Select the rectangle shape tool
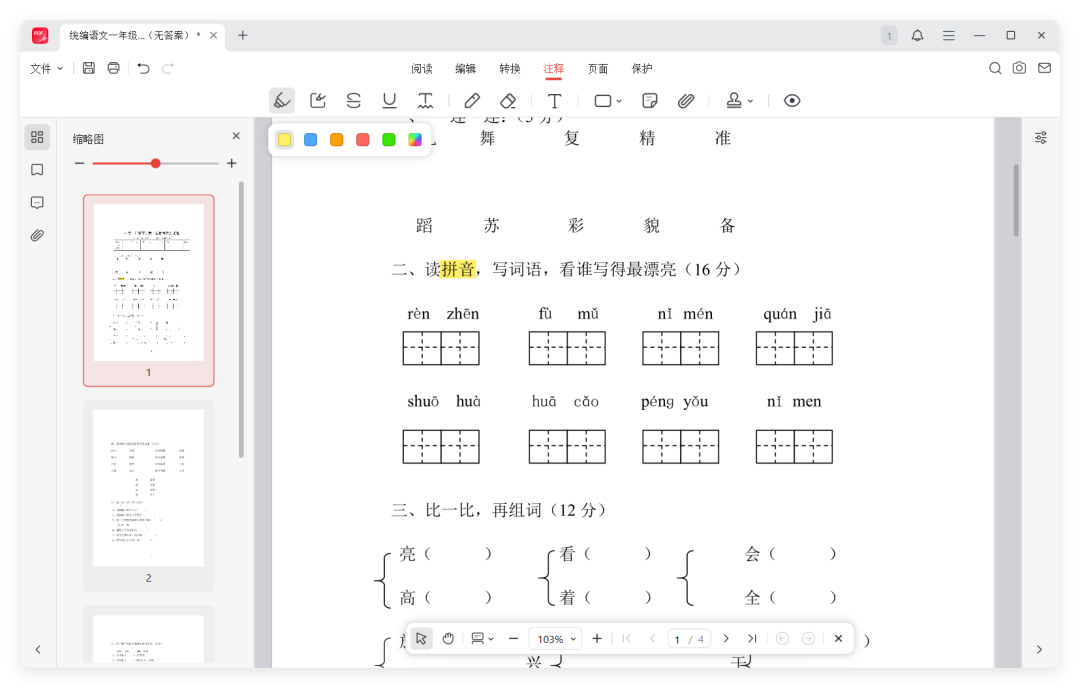 pos(603,101)
